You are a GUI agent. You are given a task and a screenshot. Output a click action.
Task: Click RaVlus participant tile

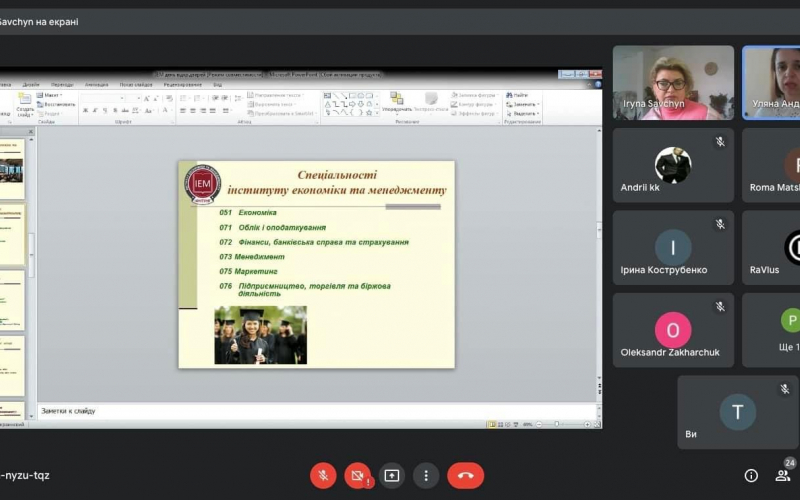771,248
